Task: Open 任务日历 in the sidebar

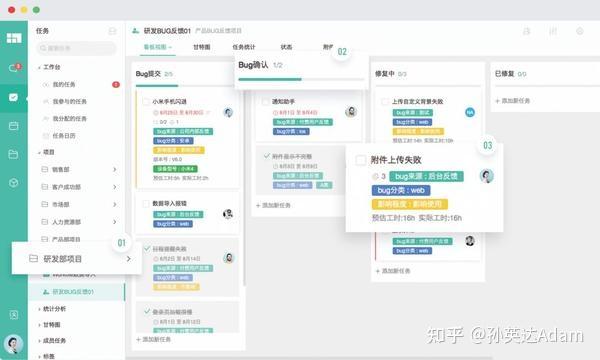Action: click(x=64, y=135)
